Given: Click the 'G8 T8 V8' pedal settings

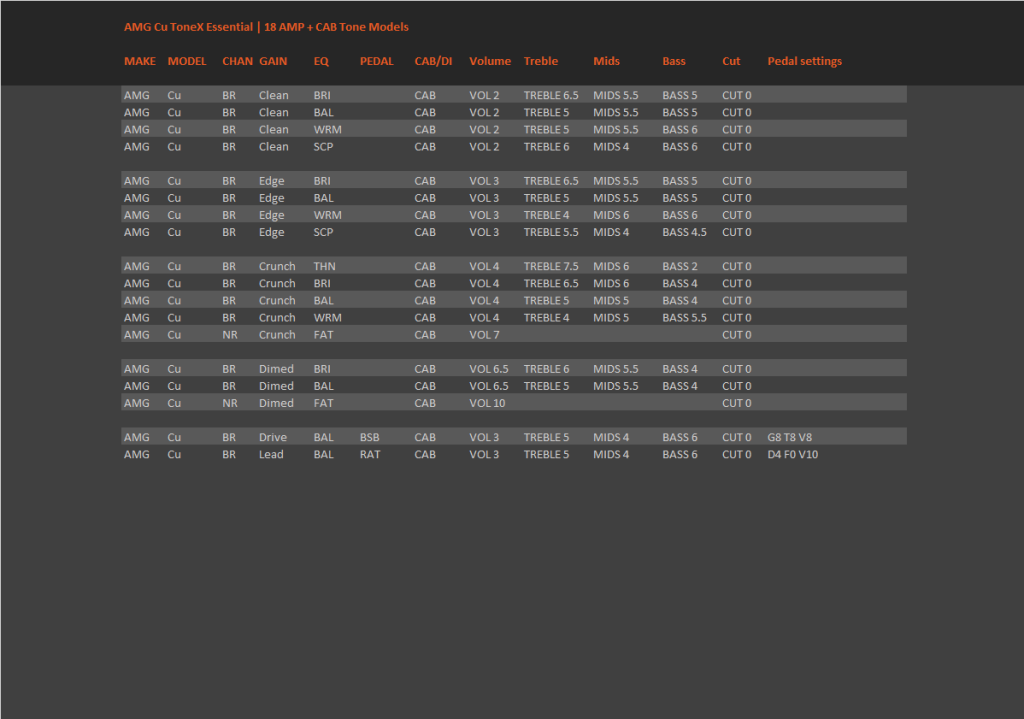Looking at the screenshot, I should (790, 437).
